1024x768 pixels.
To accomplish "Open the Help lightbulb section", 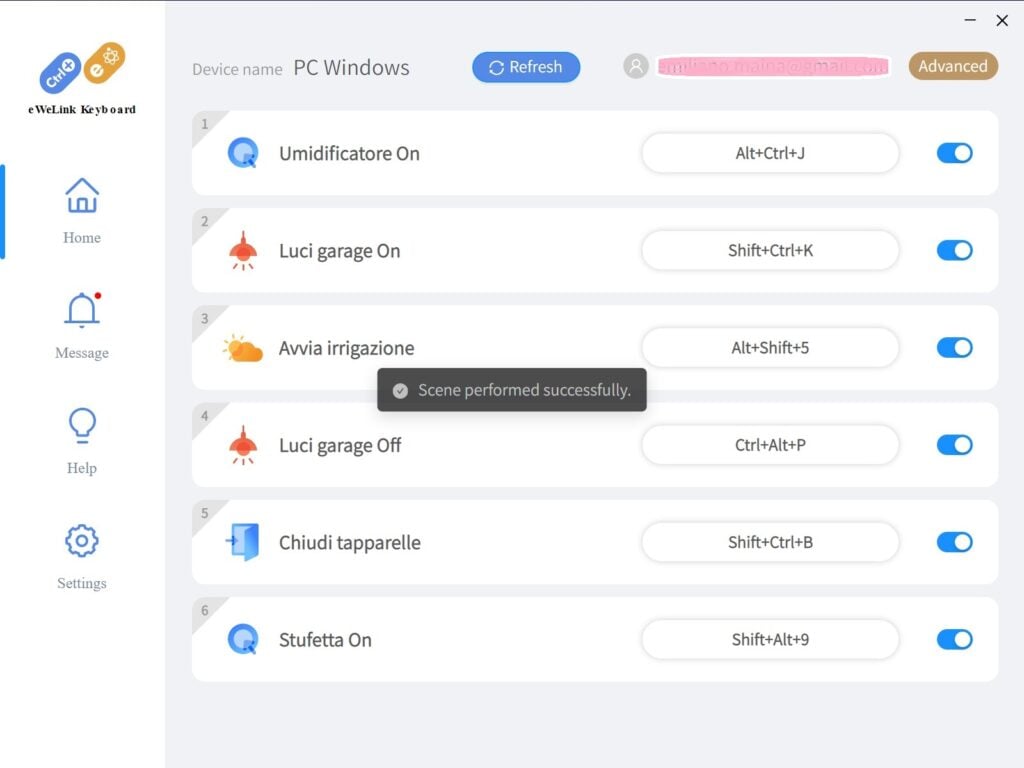I will 82,441.
